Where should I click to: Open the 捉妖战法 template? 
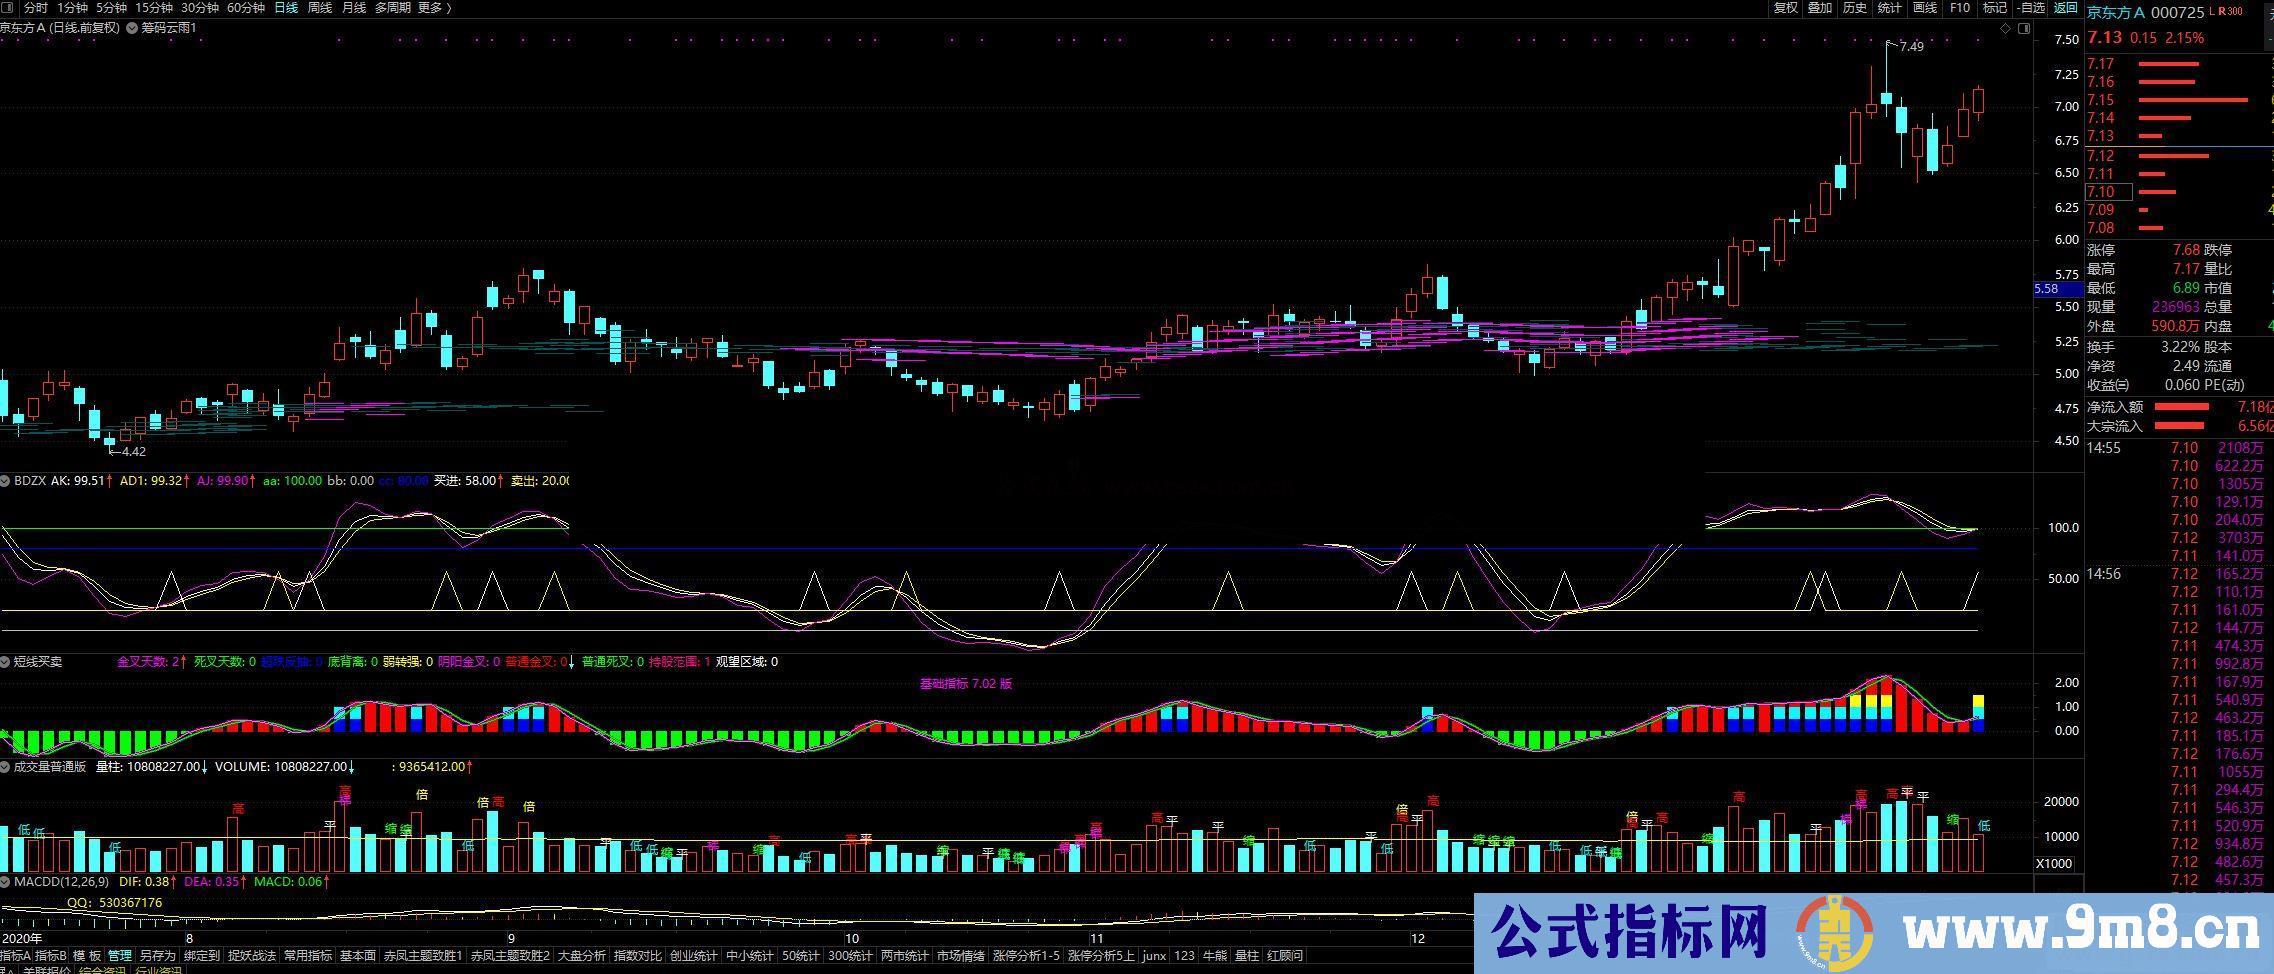pyautogui.click(x=251, y=956)
